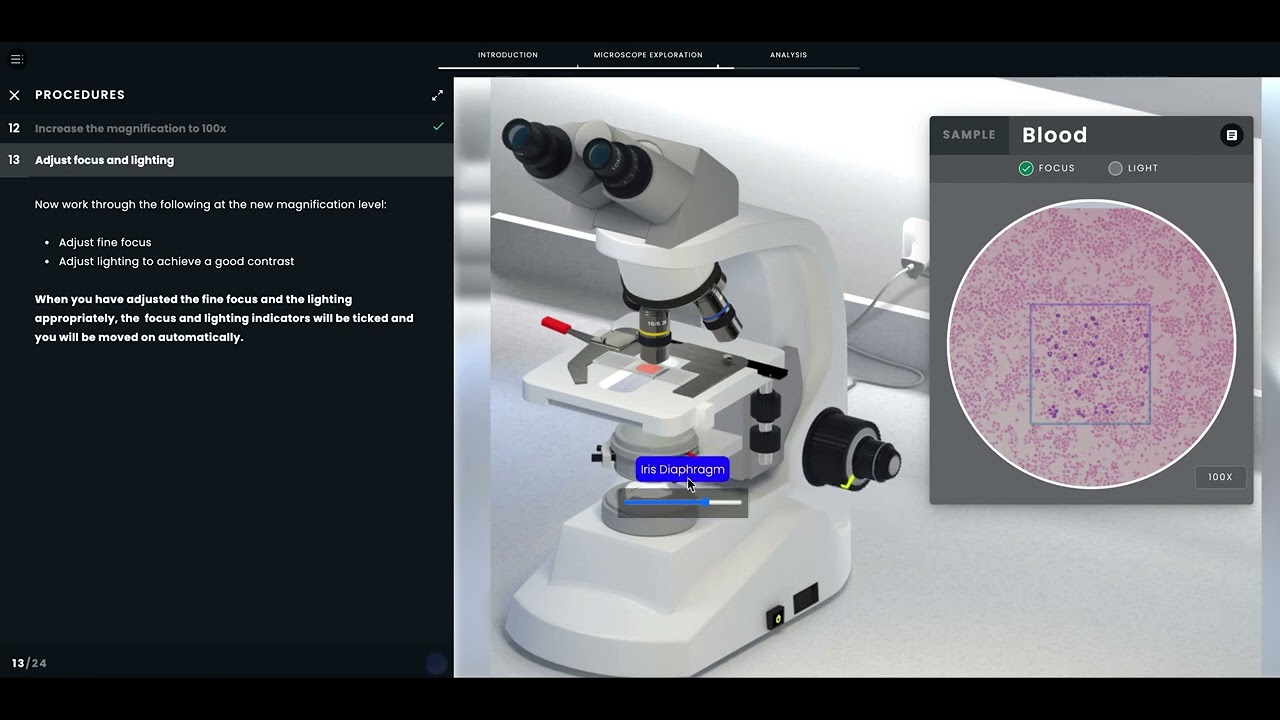Select step 13 Adjust focus and lighting
1280x720 pixels.
(x=227, y=160)
